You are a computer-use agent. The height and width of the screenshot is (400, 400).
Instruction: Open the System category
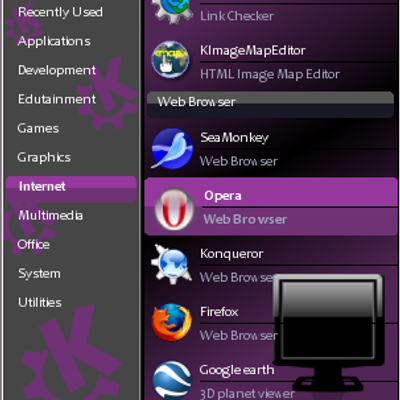click(39, 274)
